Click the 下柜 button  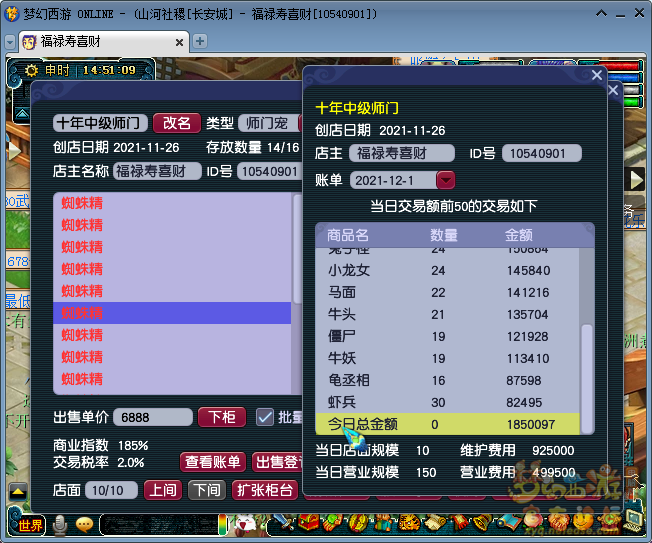[222, 417]
